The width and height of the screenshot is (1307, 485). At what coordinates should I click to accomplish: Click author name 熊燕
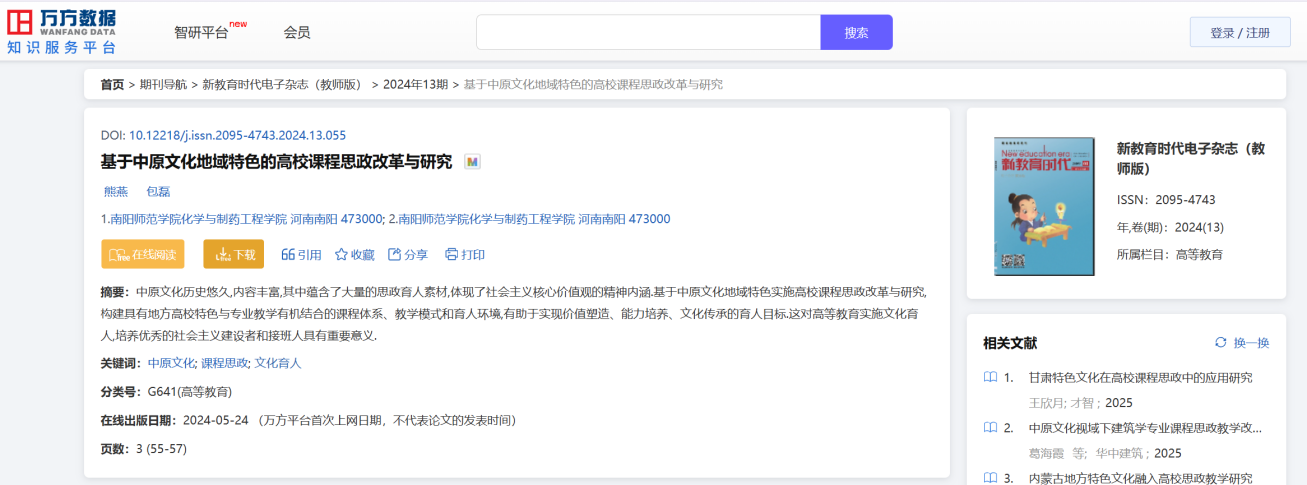(116, 191)
